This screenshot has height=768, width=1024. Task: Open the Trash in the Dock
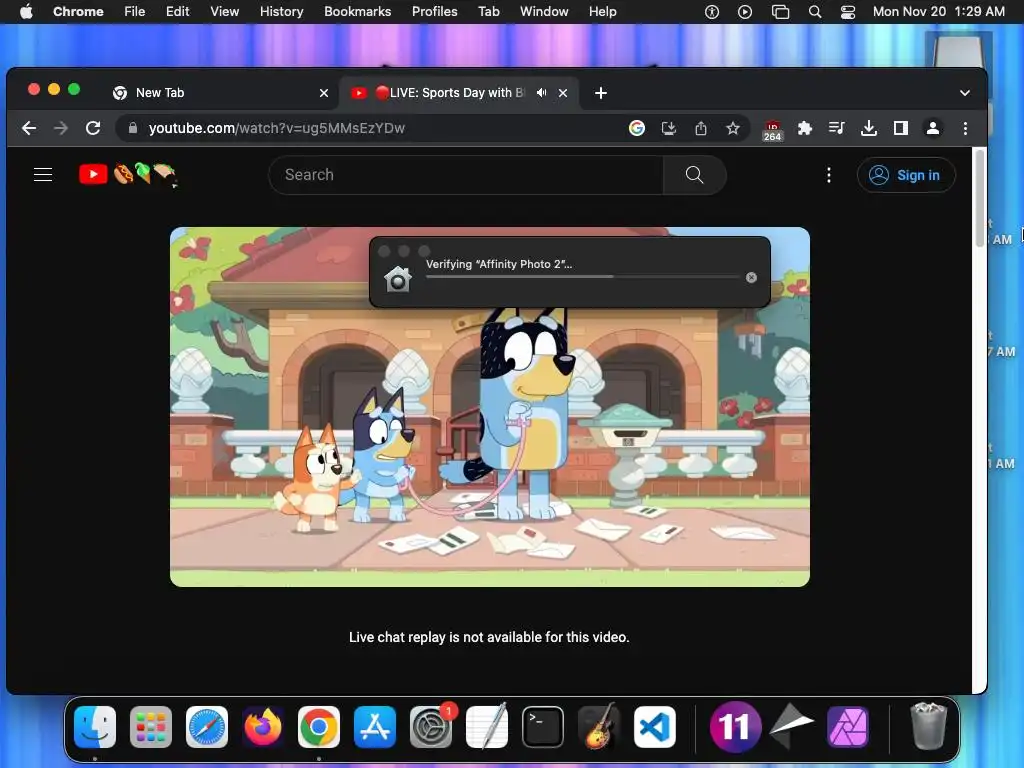[929, 726]
